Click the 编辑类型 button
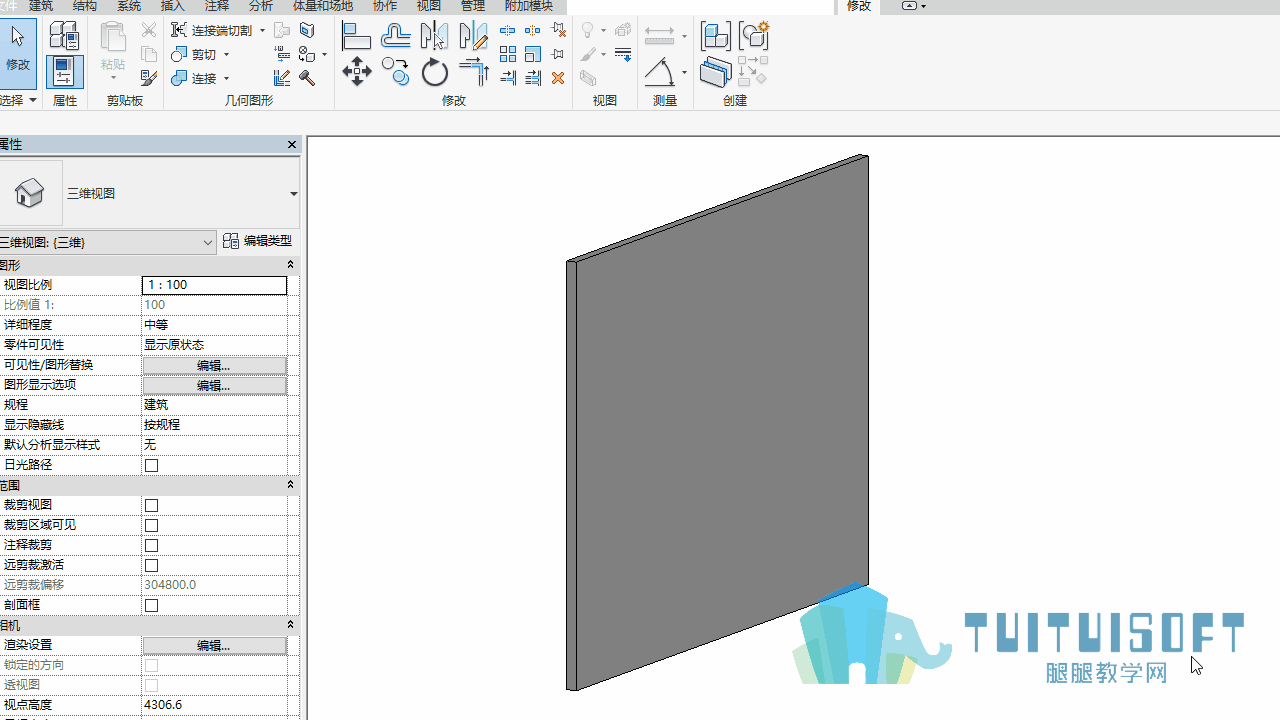 point(257,241)
